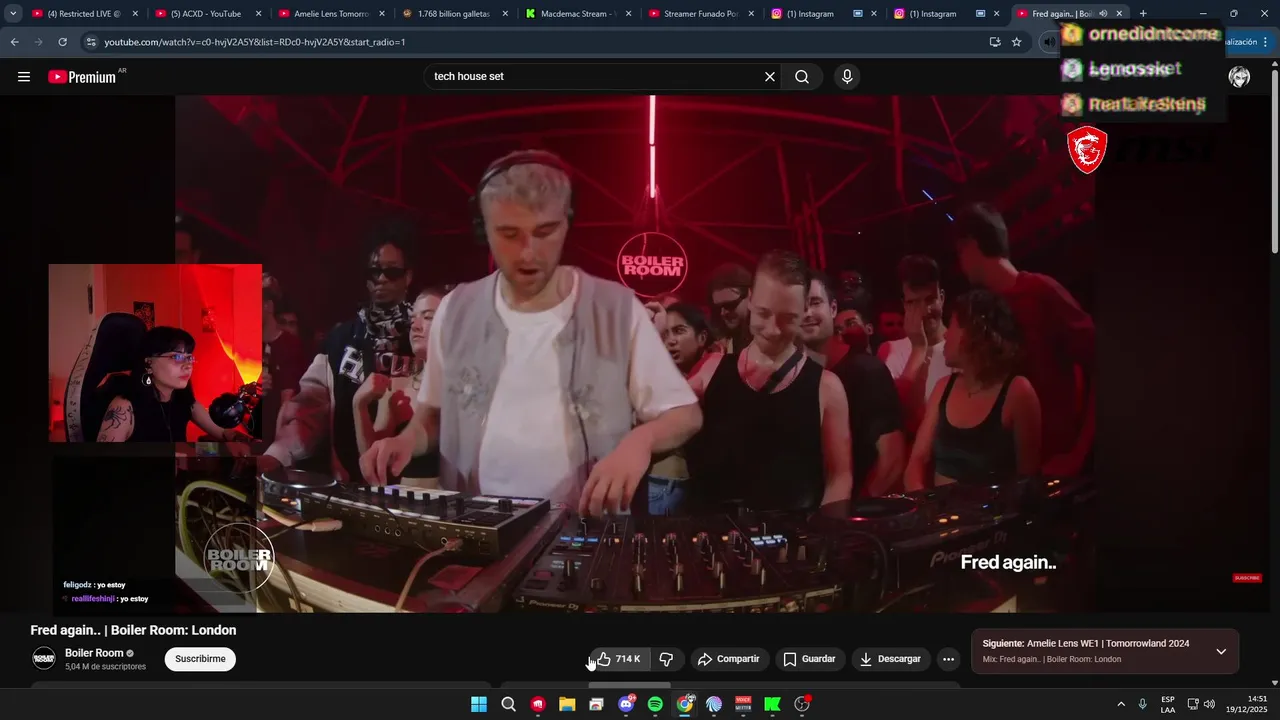Viewport: 1280px width, 720px height.
Task: Save video to playlist with Guardar
Action: pyautogui.click(x=809, y=659)
